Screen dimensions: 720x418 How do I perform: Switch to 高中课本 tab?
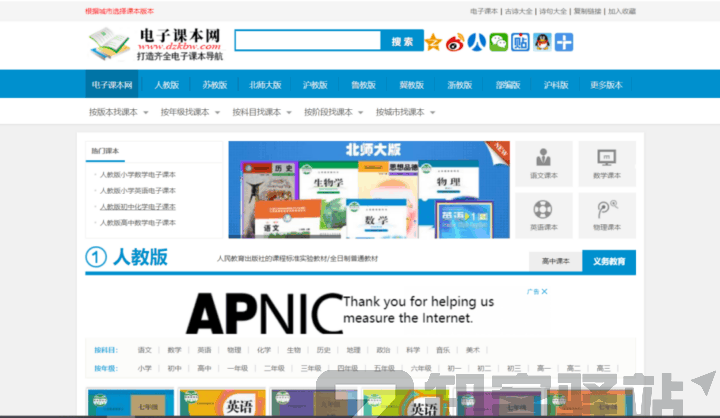(x=555, y=261)
